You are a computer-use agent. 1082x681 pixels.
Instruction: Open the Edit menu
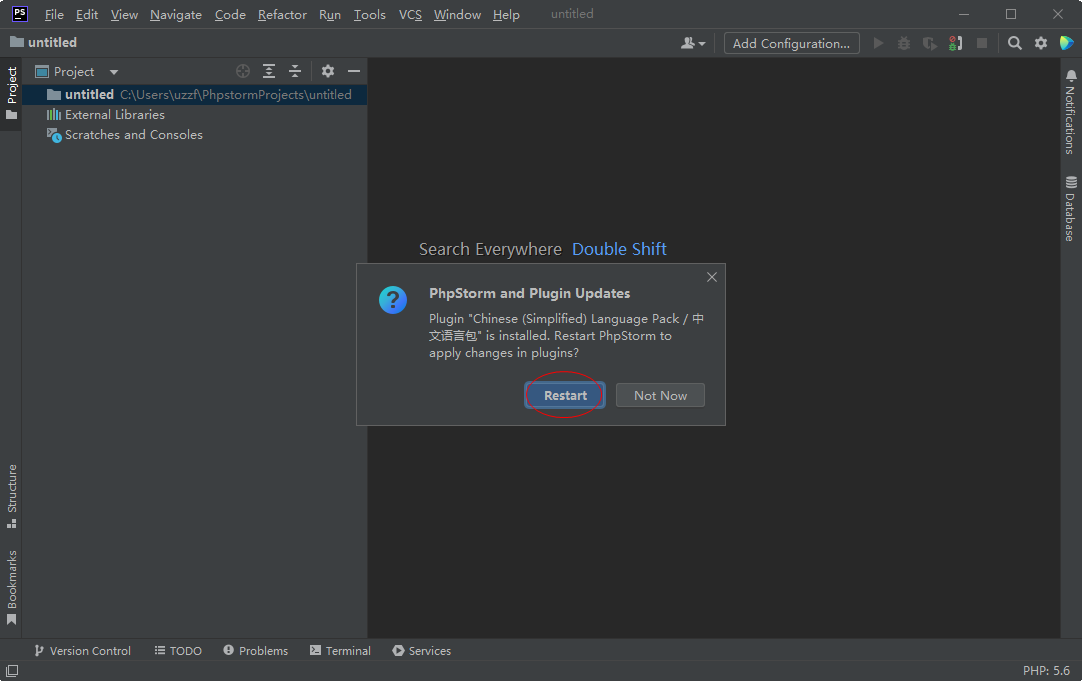[x=87, y=14]
